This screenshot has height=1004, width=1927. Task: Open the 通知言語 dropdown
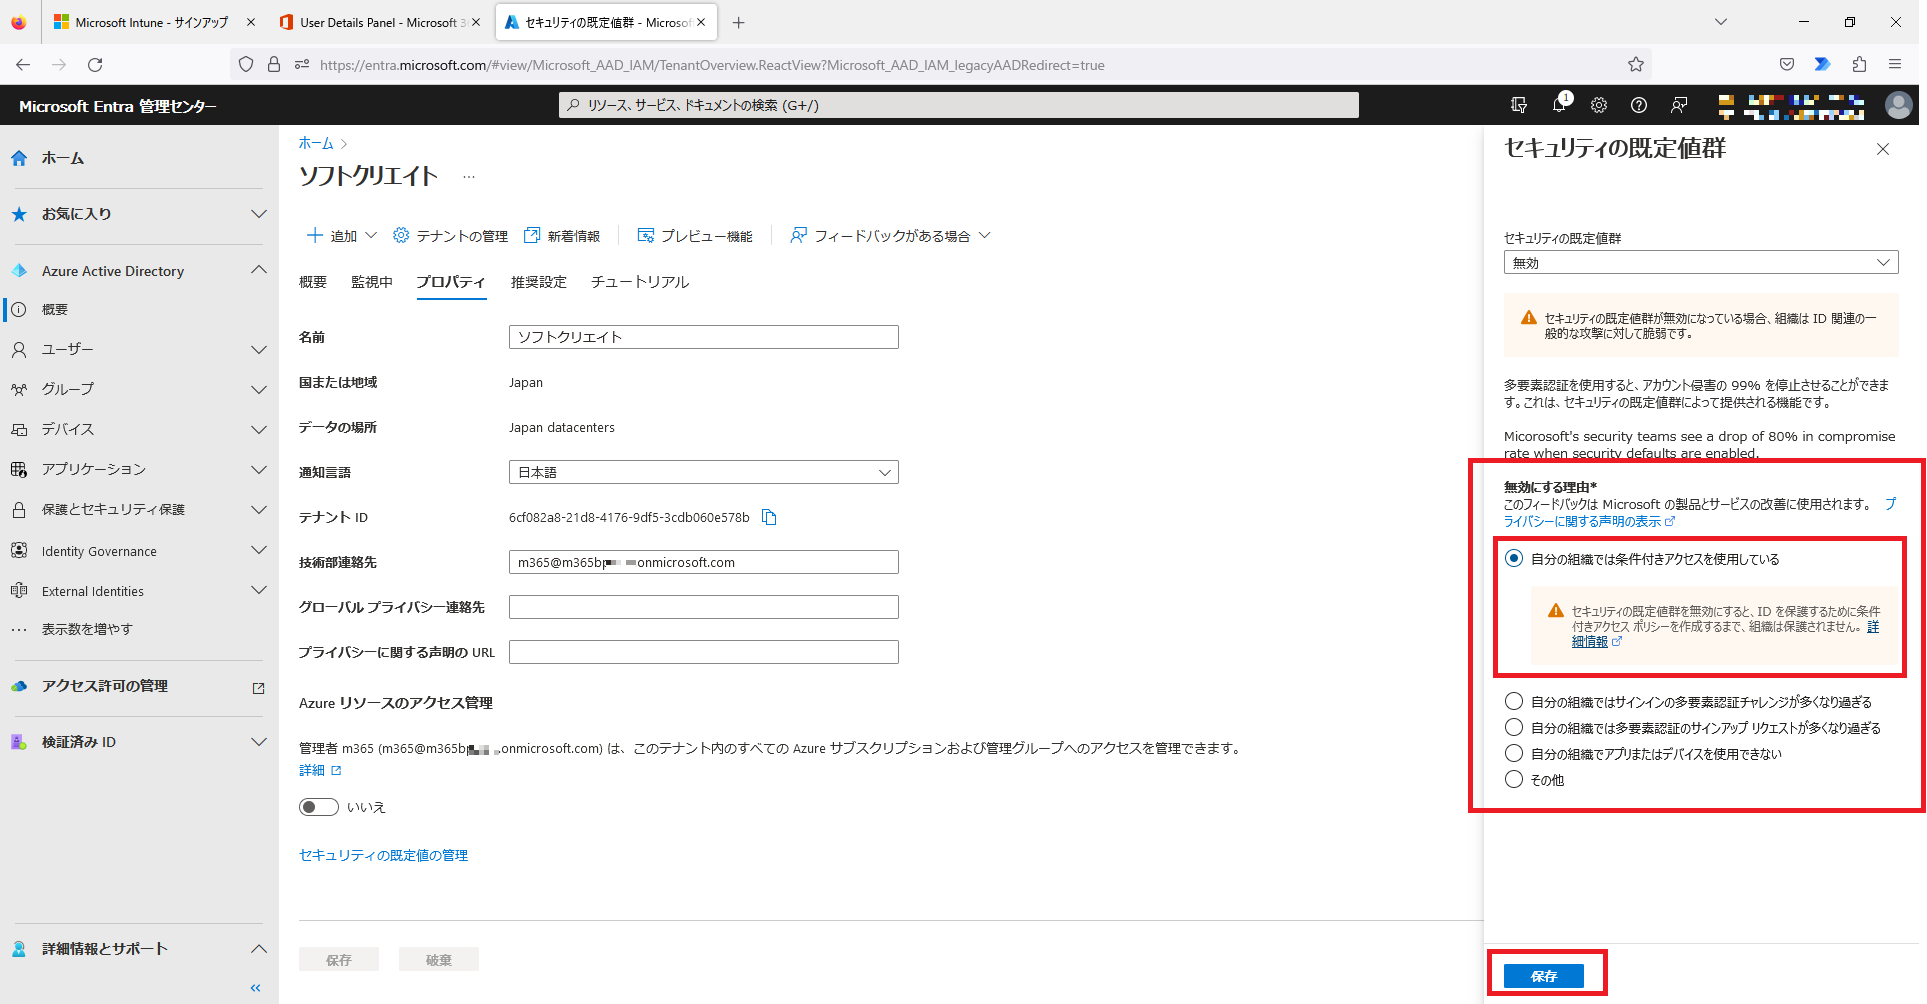pyautogui.click(x=703, y=472)
